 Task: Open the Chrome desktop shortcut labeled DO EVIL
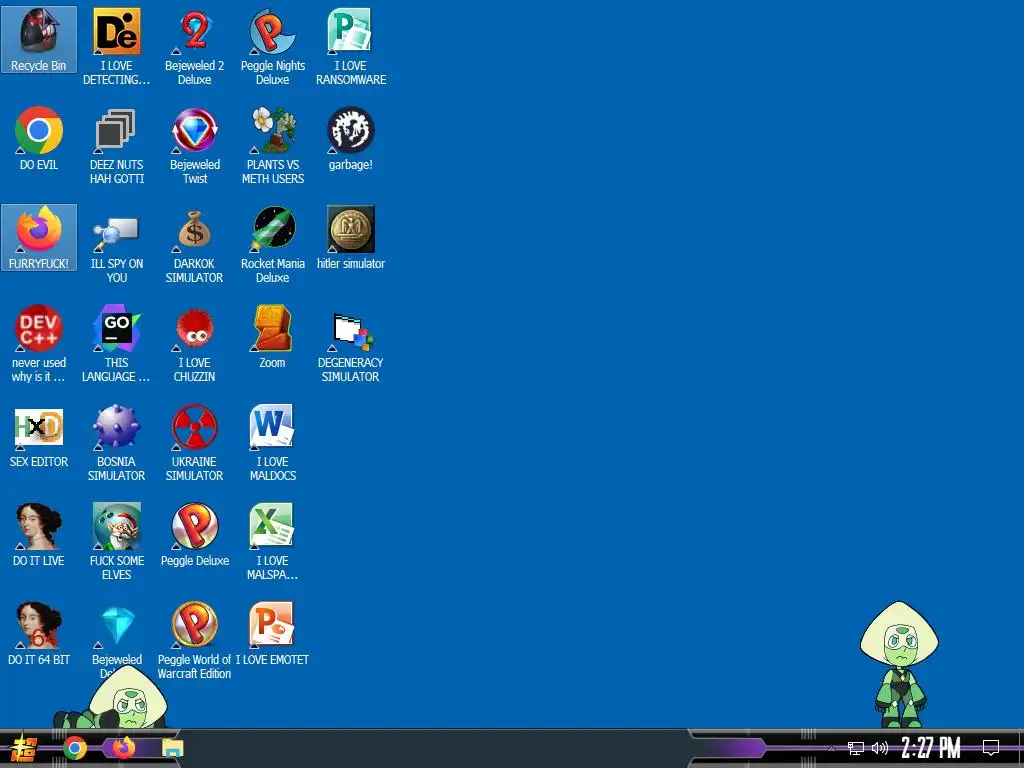(x=39, y=138)
